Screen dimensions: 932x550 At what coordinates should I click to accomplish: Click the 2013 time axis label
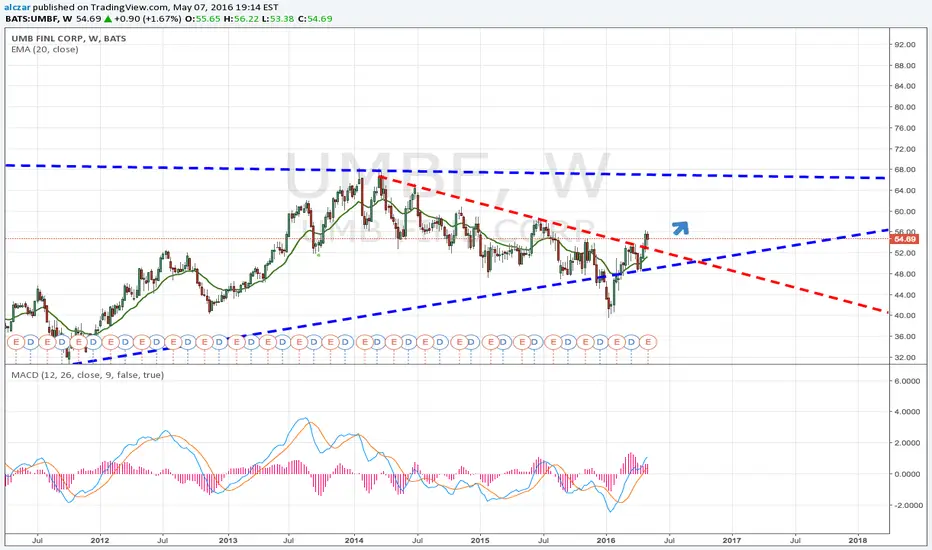228,540
